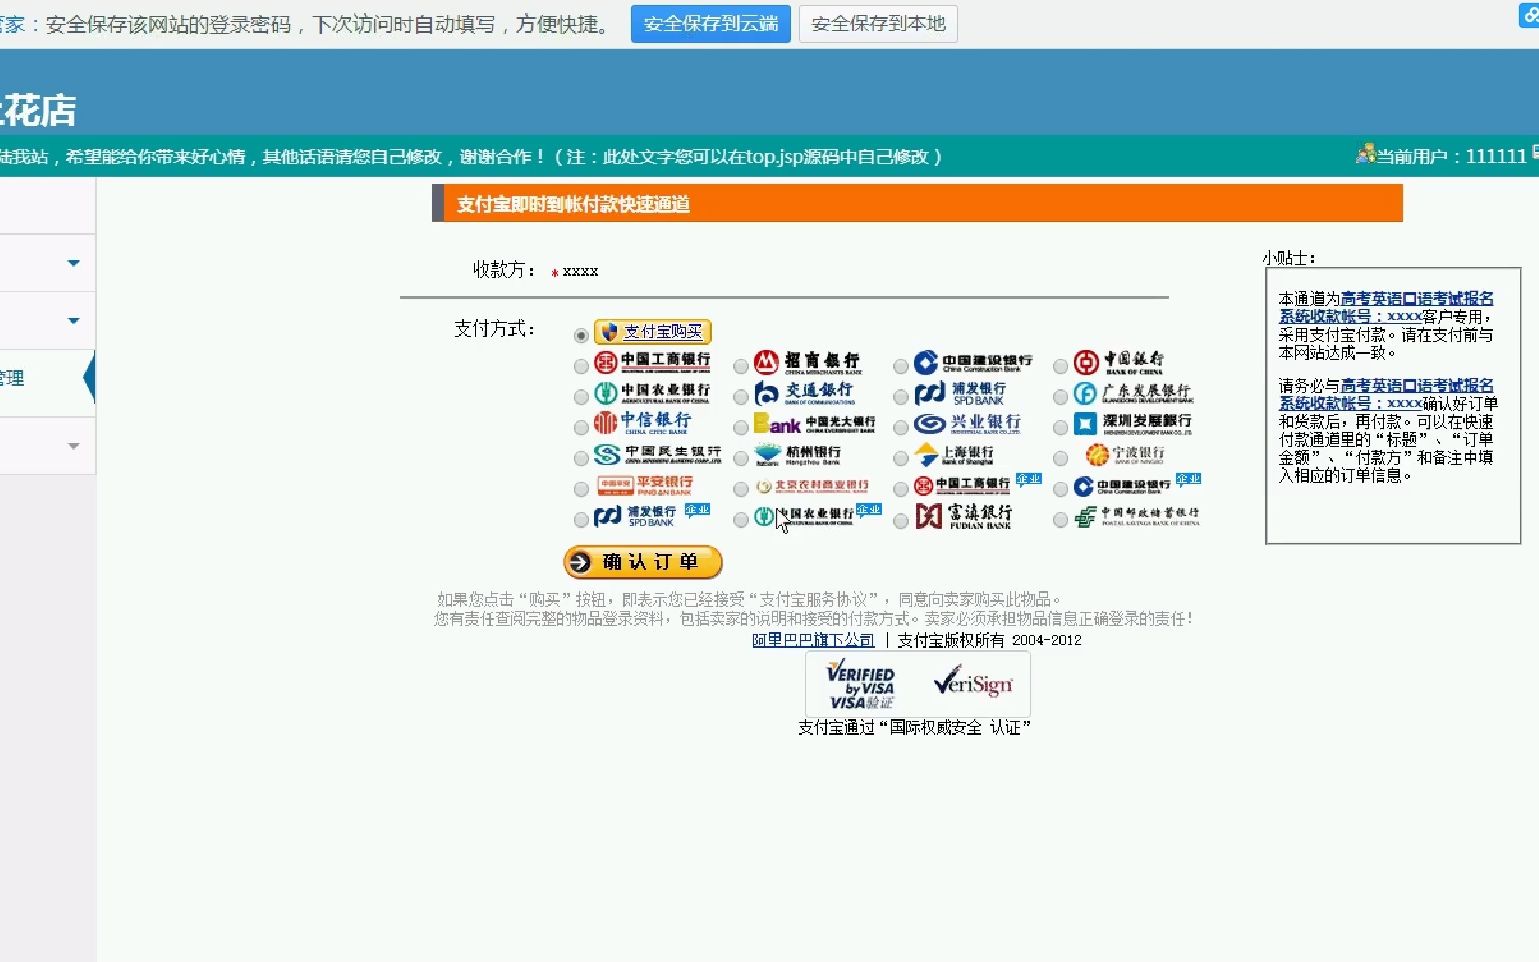The width and height of the screenshot is (1539, 962).
Task: Click the 支付宝版权所有 2004-2012 text
Action: pyautogui.click(x=989, y=640)
